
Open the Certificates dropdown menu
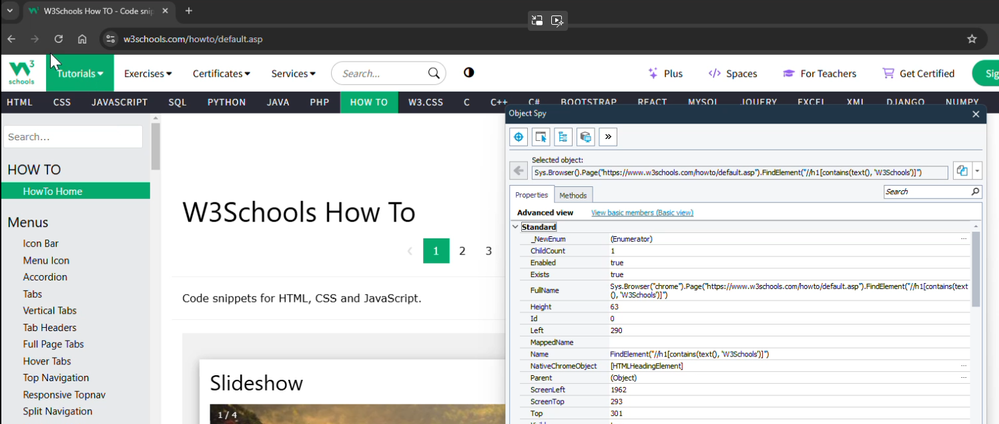(x=221, y=73)
